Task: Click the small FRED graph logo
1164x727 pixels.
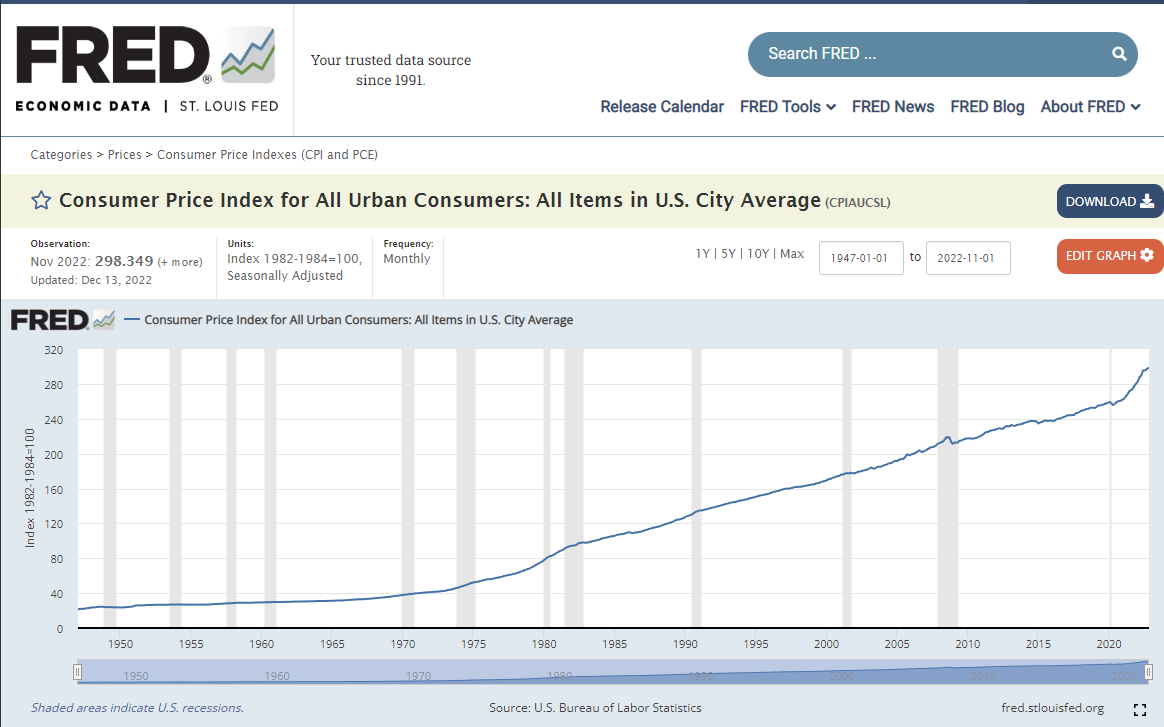Action: [62, 320]
